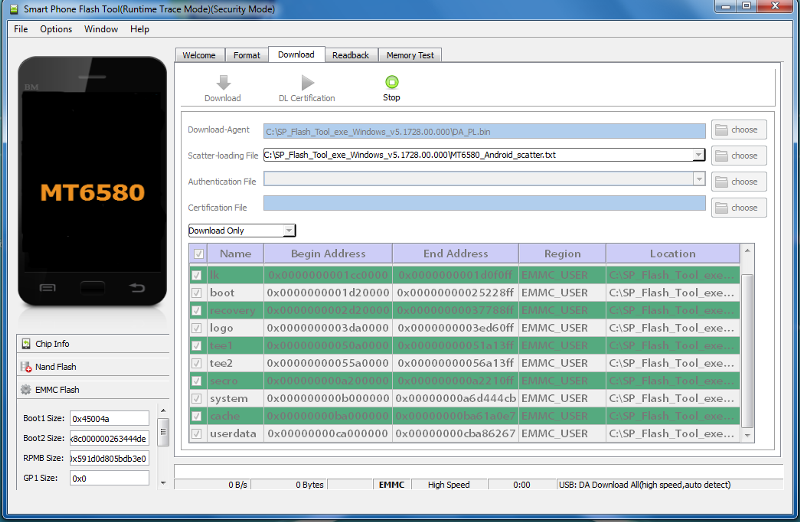
Task: Uncheck the userdata partition checkbox
Action: (196, 434)
